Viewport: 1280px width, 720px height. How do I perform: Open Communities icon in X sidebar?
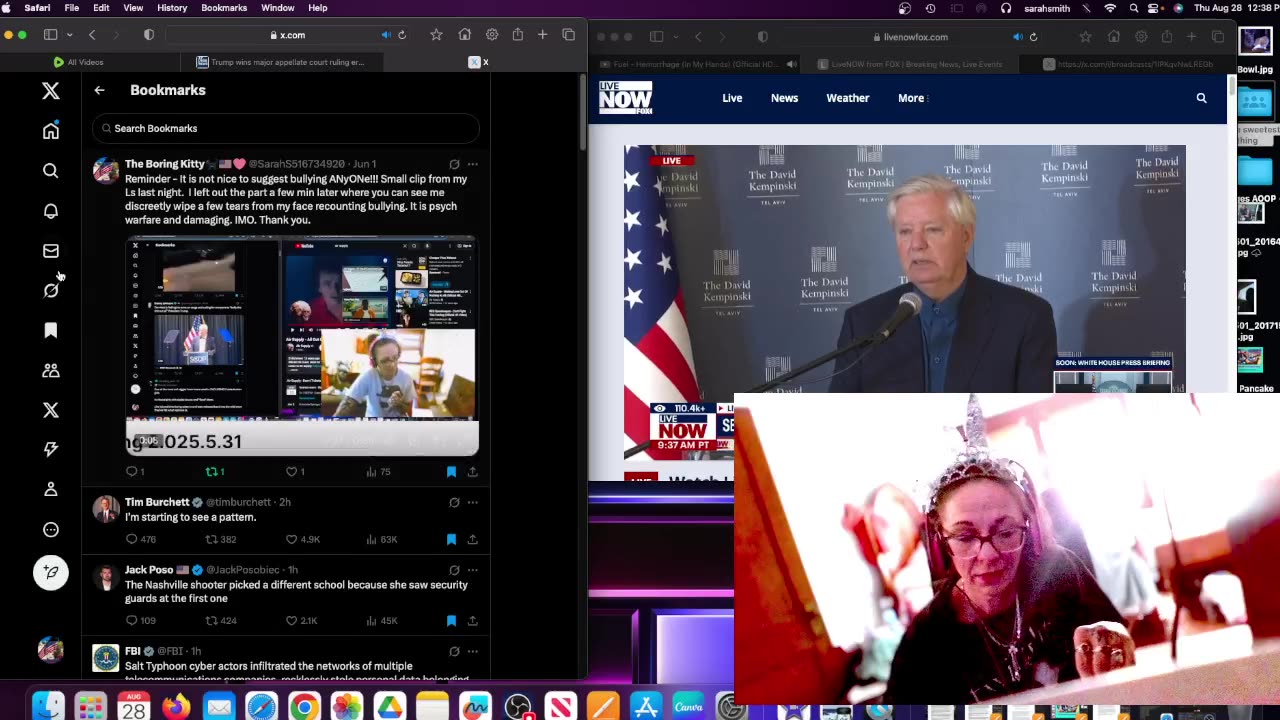pos(51,370)
